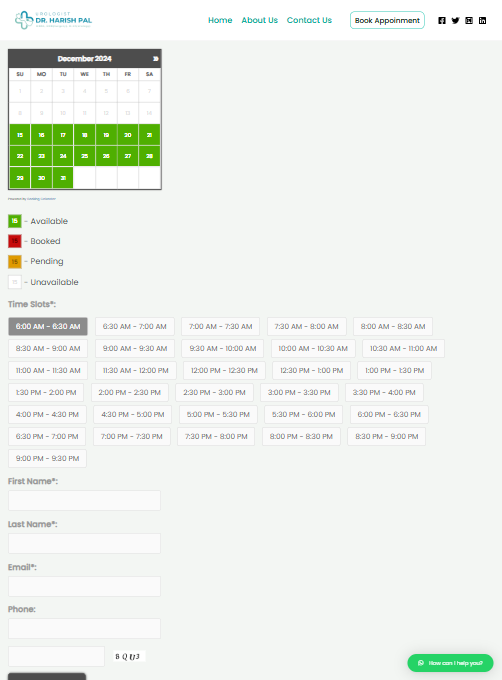Open the LinkedIn icon in header
The height and width of the screenshot is (680, 502).
coord(482,20)
